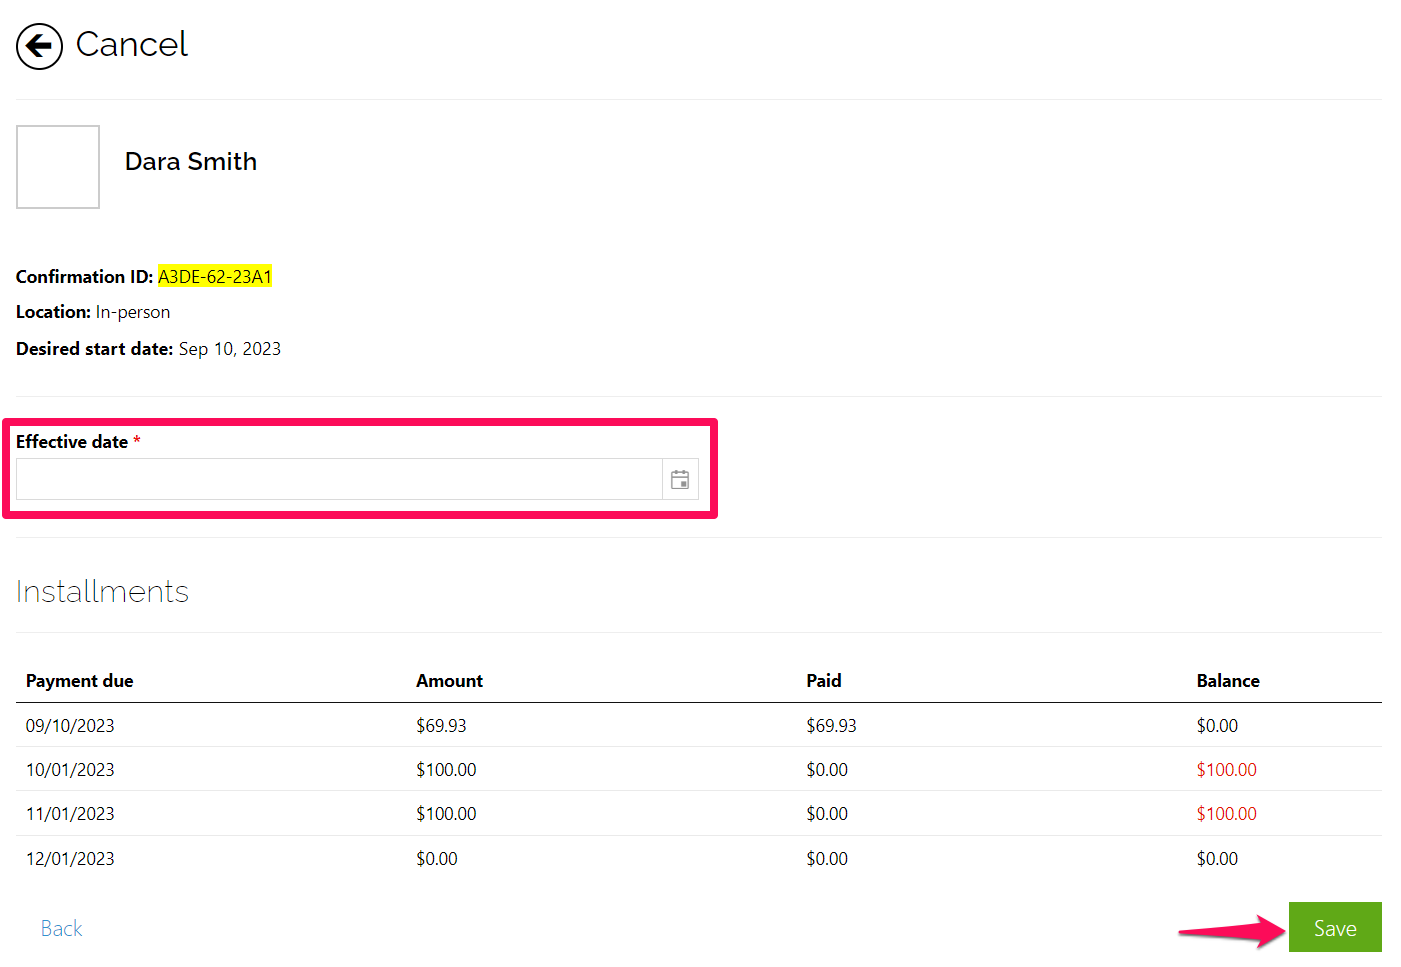
Task: Click the $69.93 paid value in 09/10/2023 row
Action: click(x=831, y=726)
